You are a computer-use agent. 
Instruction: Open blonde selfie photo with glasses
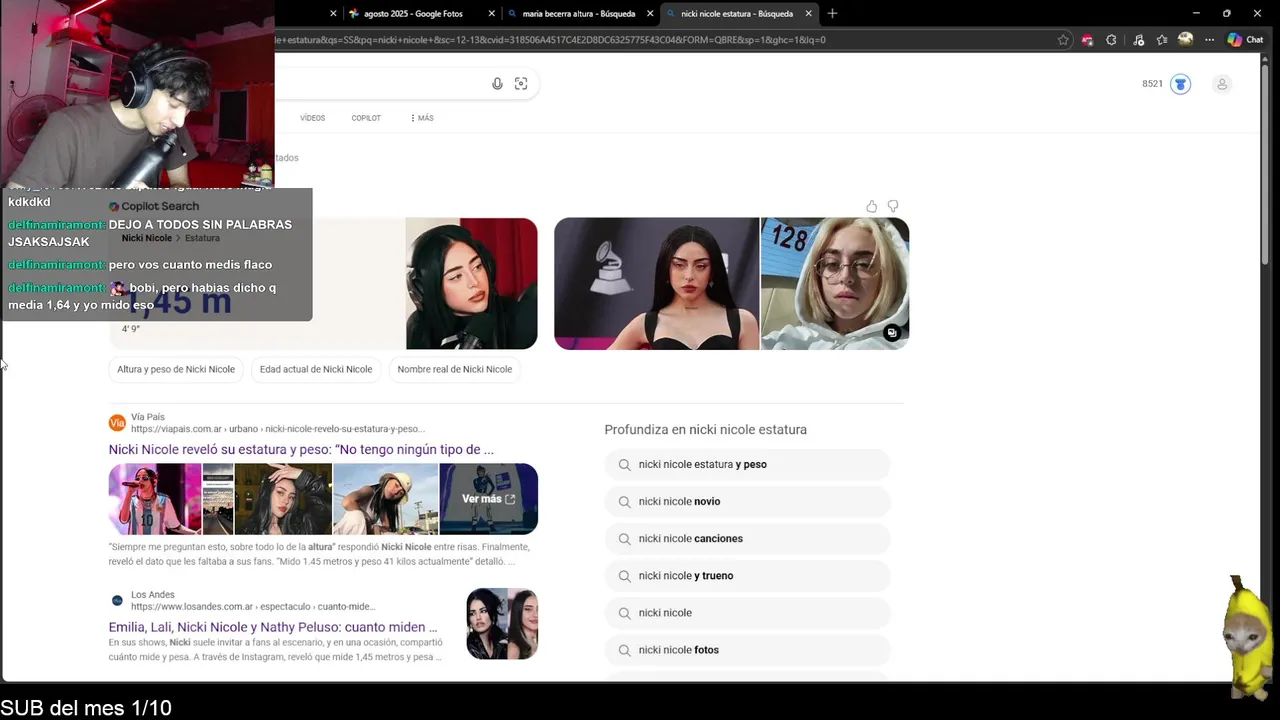click(835, 284)
